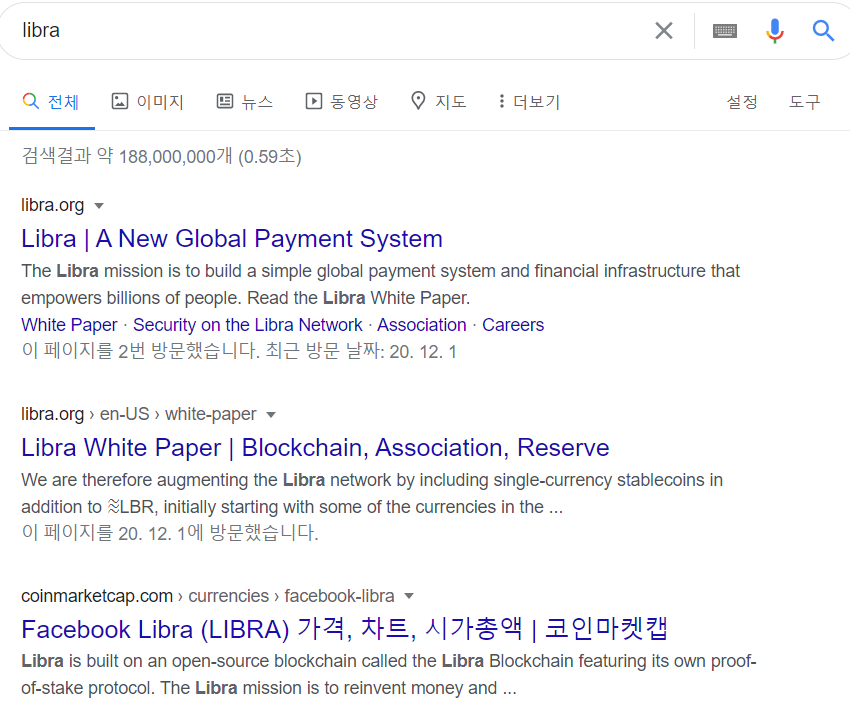Open the on-screen keyboard input tool
Screen dimensions: 850x721
tap(725, 31)
